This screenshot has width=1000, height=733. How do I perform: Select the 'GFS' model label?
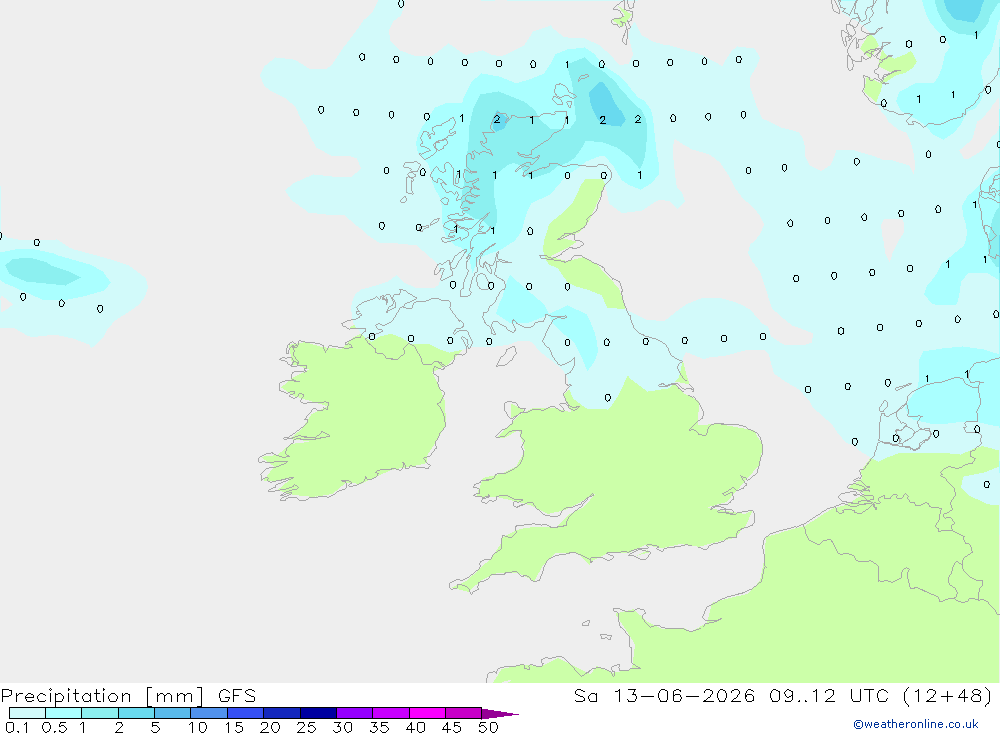point(237,696)
